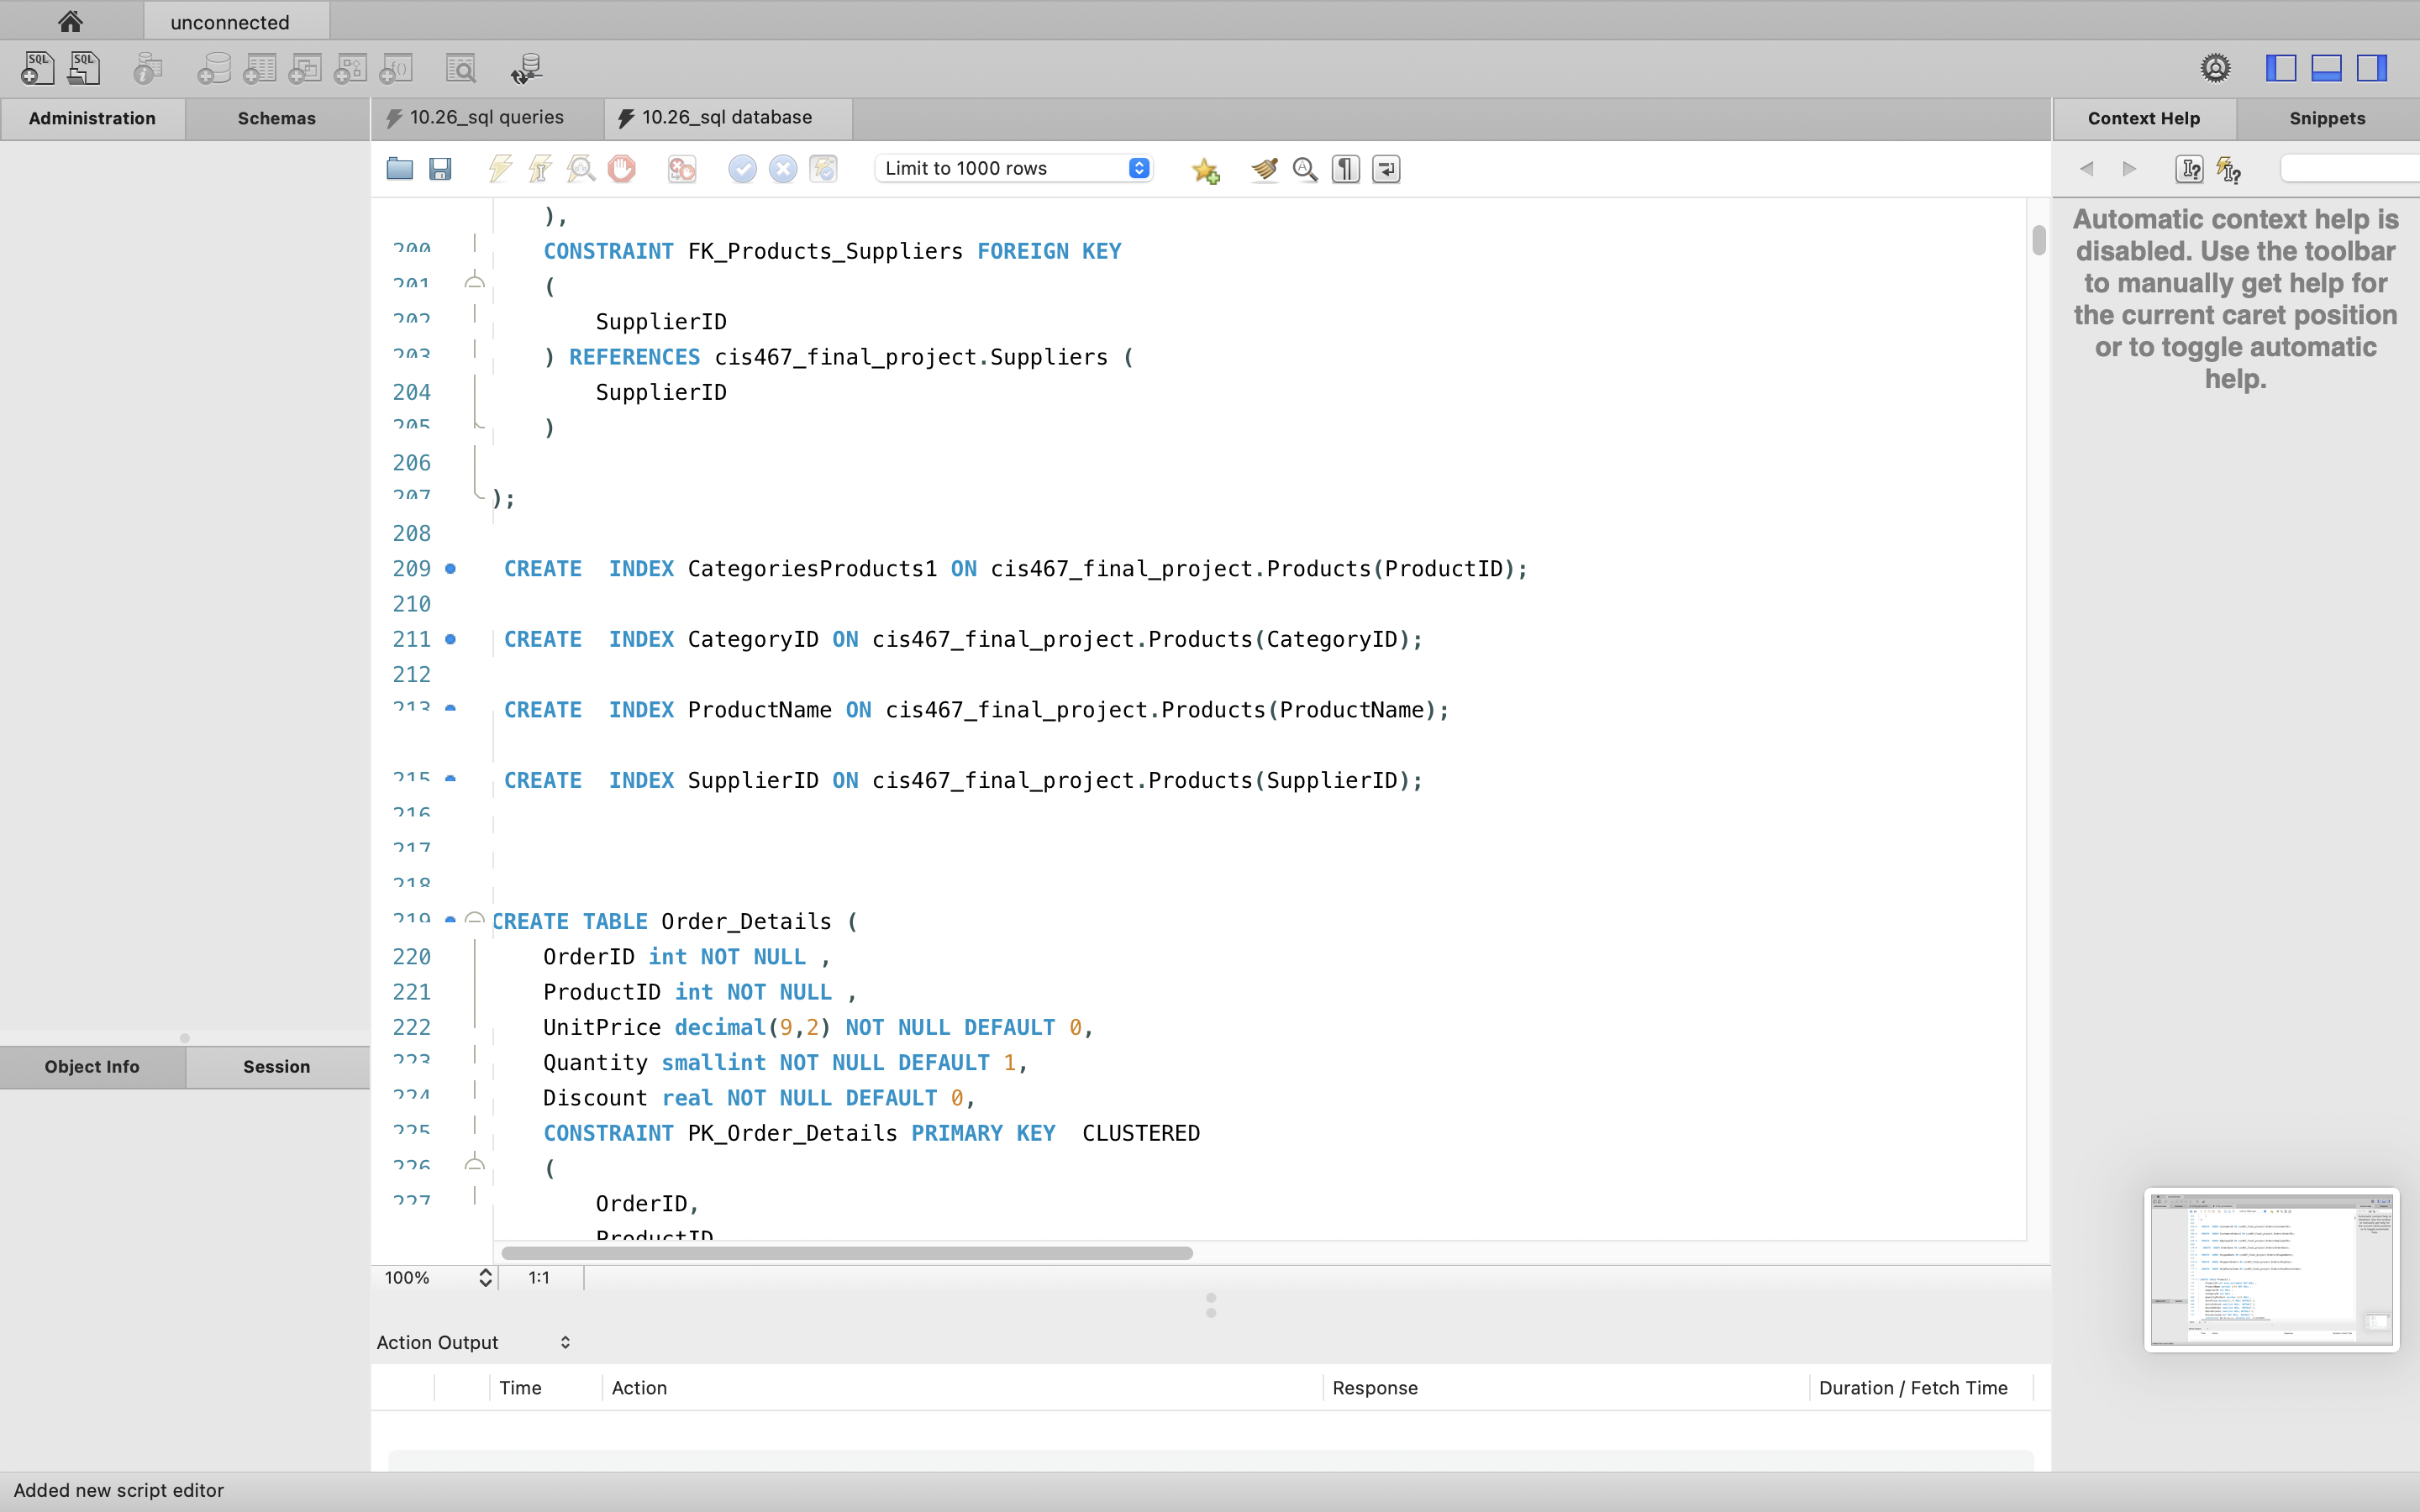This screenshot has width=2420, height=1512.
Task: Open SQL script file from main toolbar
Action: [x=84, y=68]
